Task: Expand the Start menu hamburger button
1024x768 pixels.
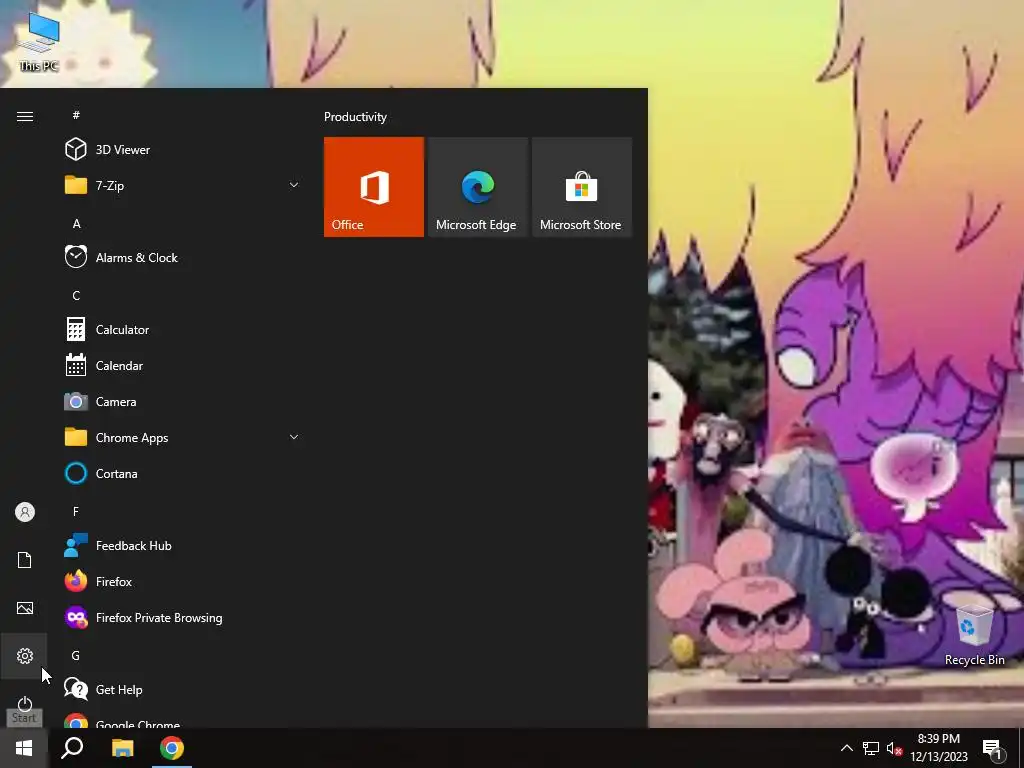Action: [x=25, y=116]
